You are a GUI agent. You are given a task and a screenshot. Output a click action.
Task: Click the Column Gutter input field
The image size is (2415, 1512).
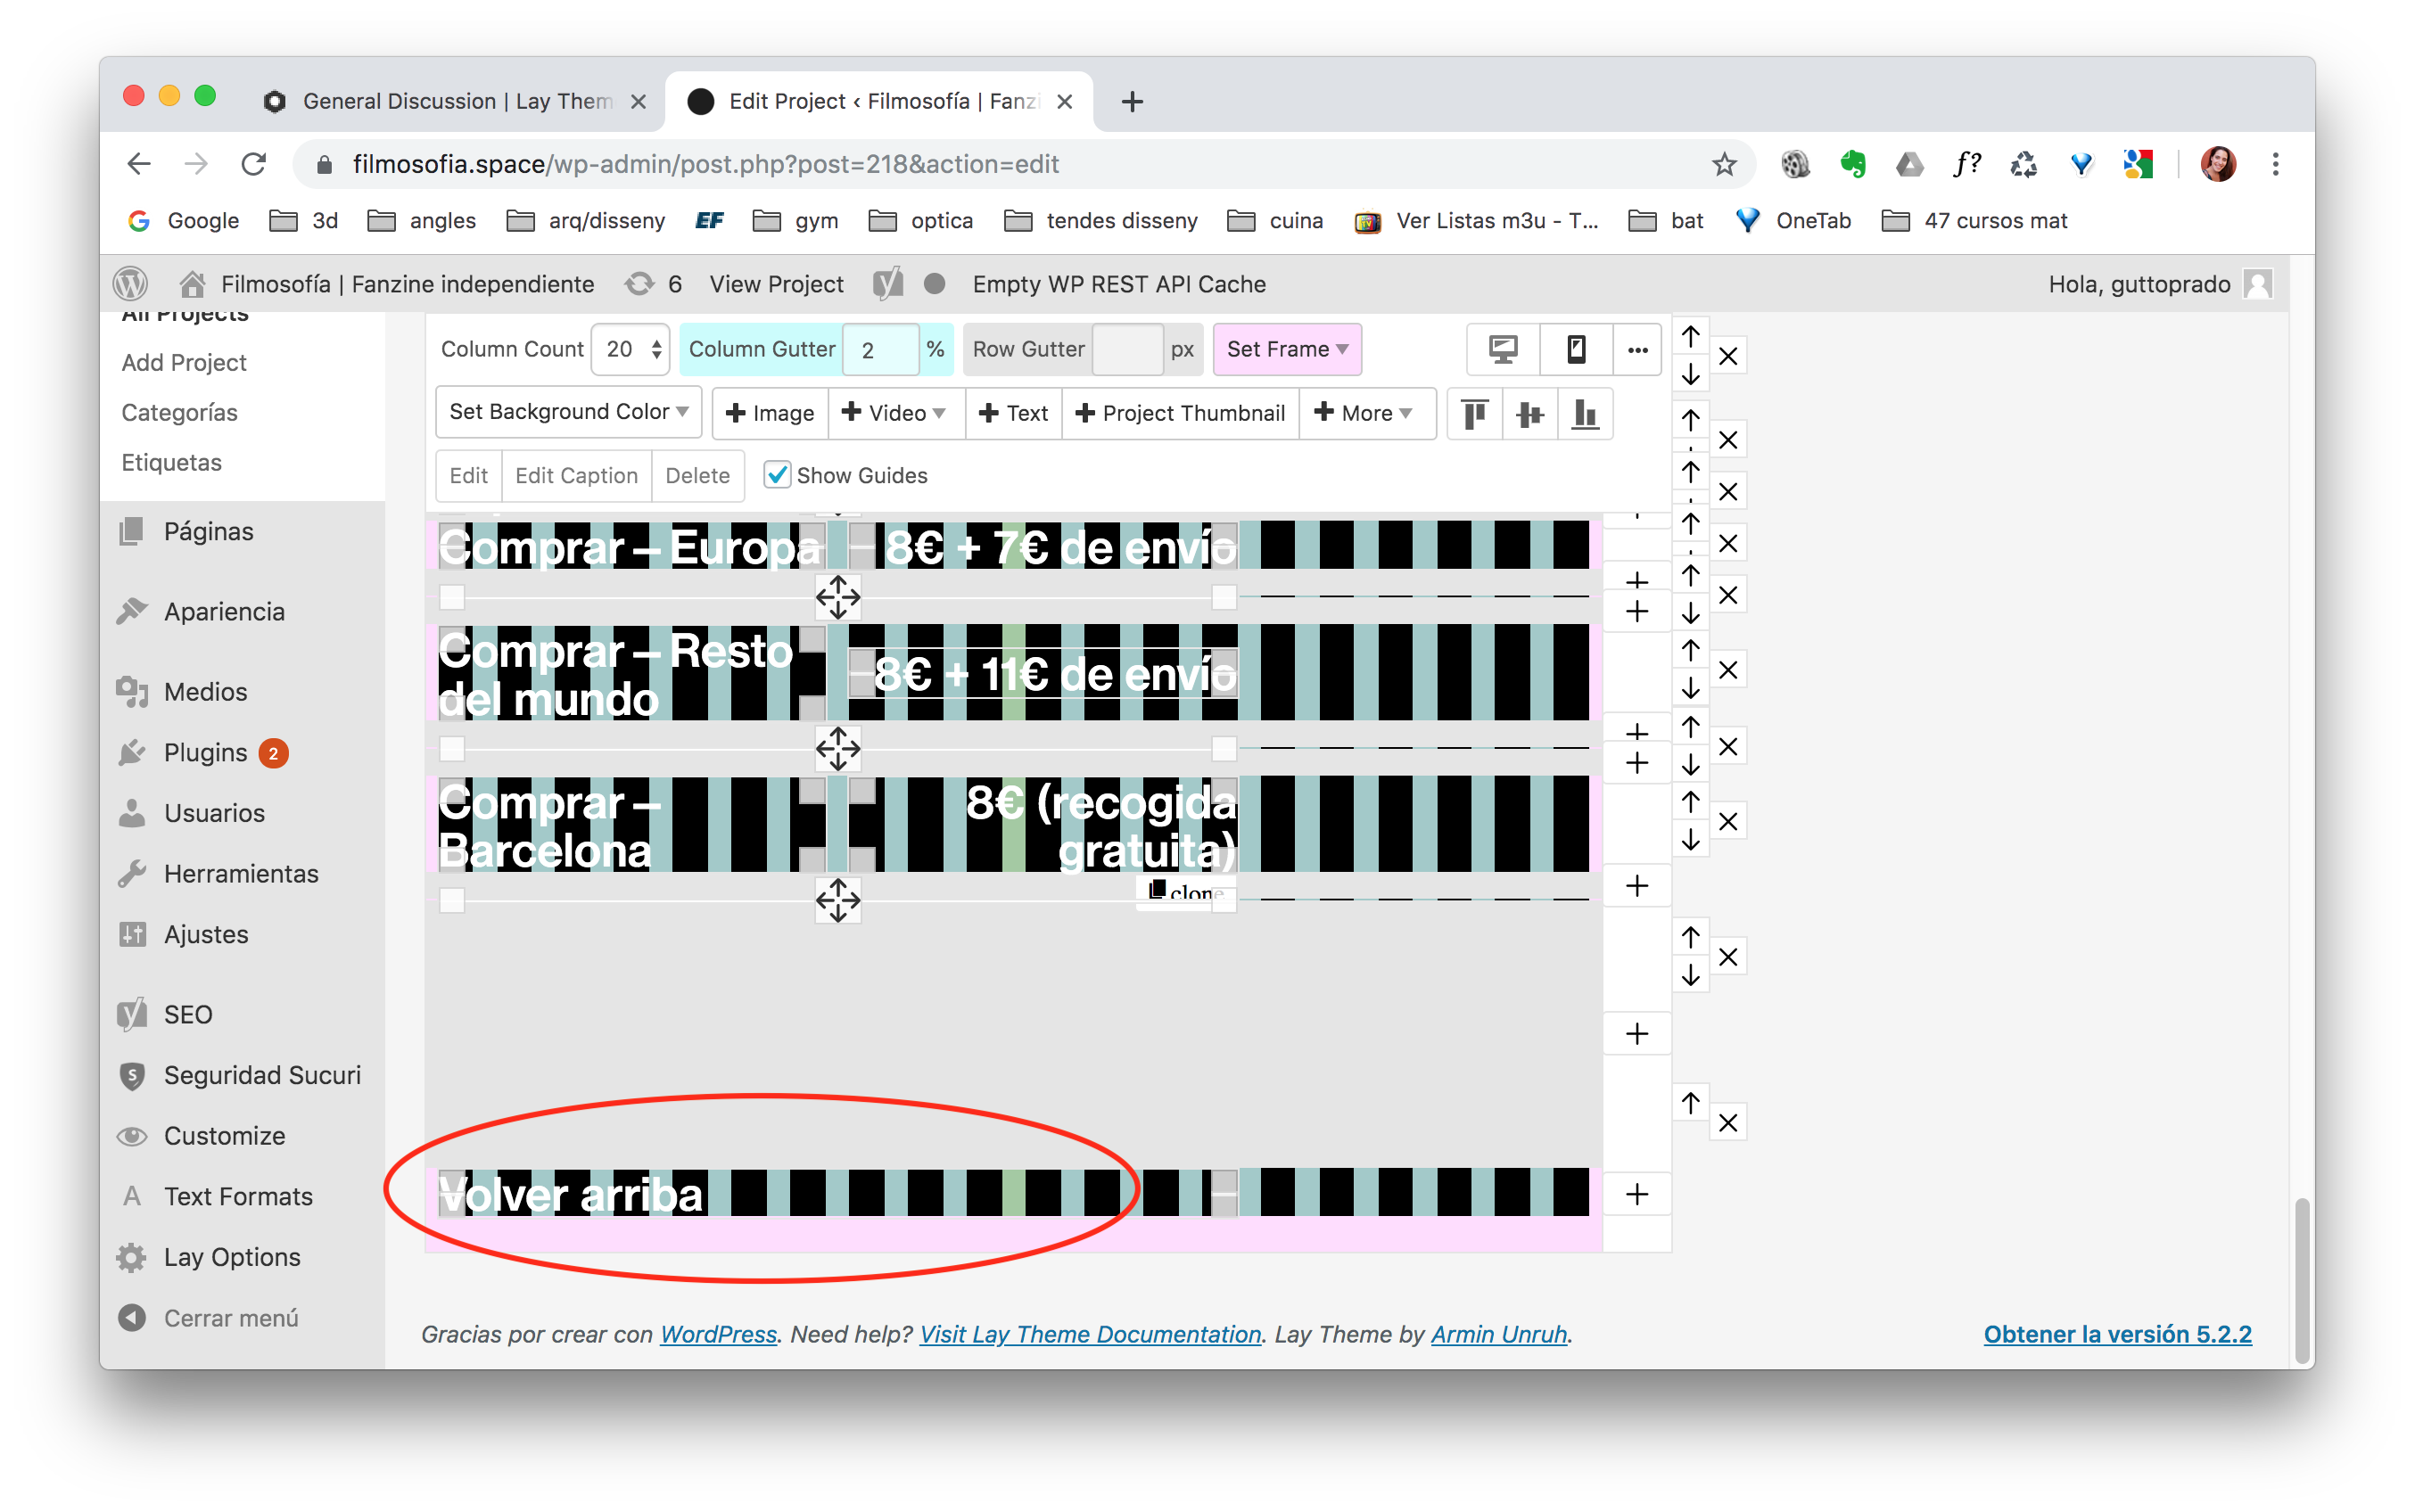tap(879, 349)
